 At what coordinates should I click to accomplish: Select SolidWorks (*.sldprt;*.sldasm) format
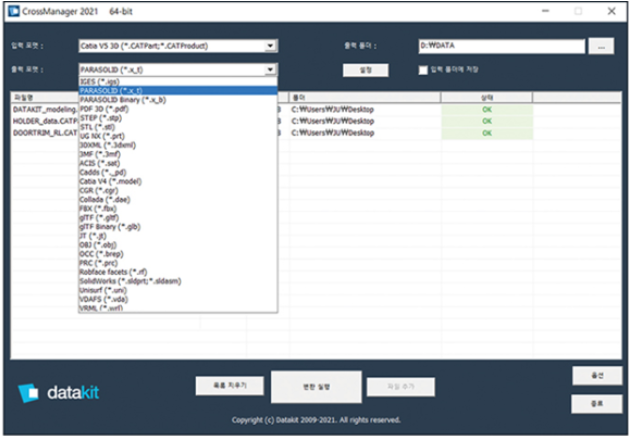pos(178,281)
